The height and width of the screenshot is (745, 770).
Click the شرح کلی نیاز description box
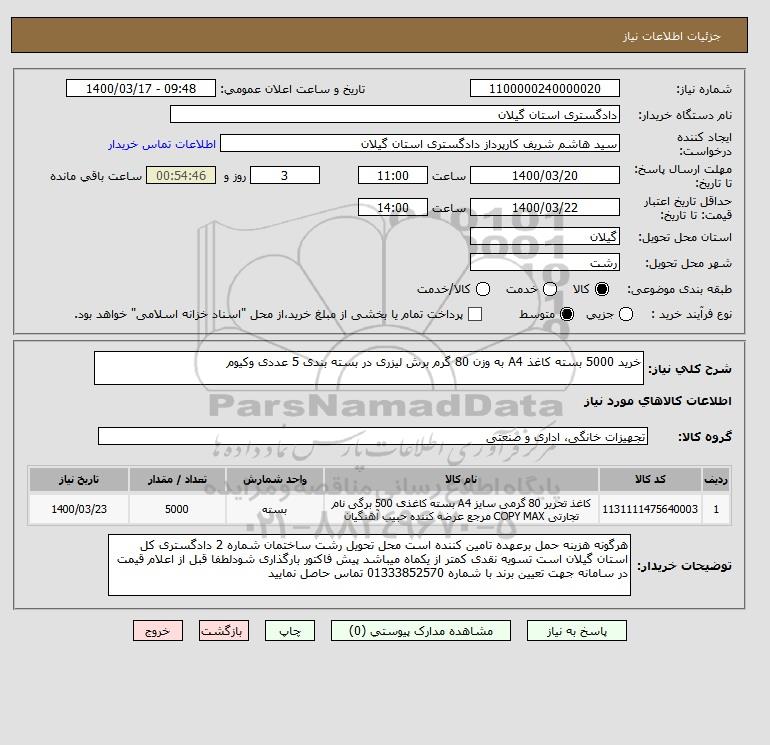(x=369, y=368)
